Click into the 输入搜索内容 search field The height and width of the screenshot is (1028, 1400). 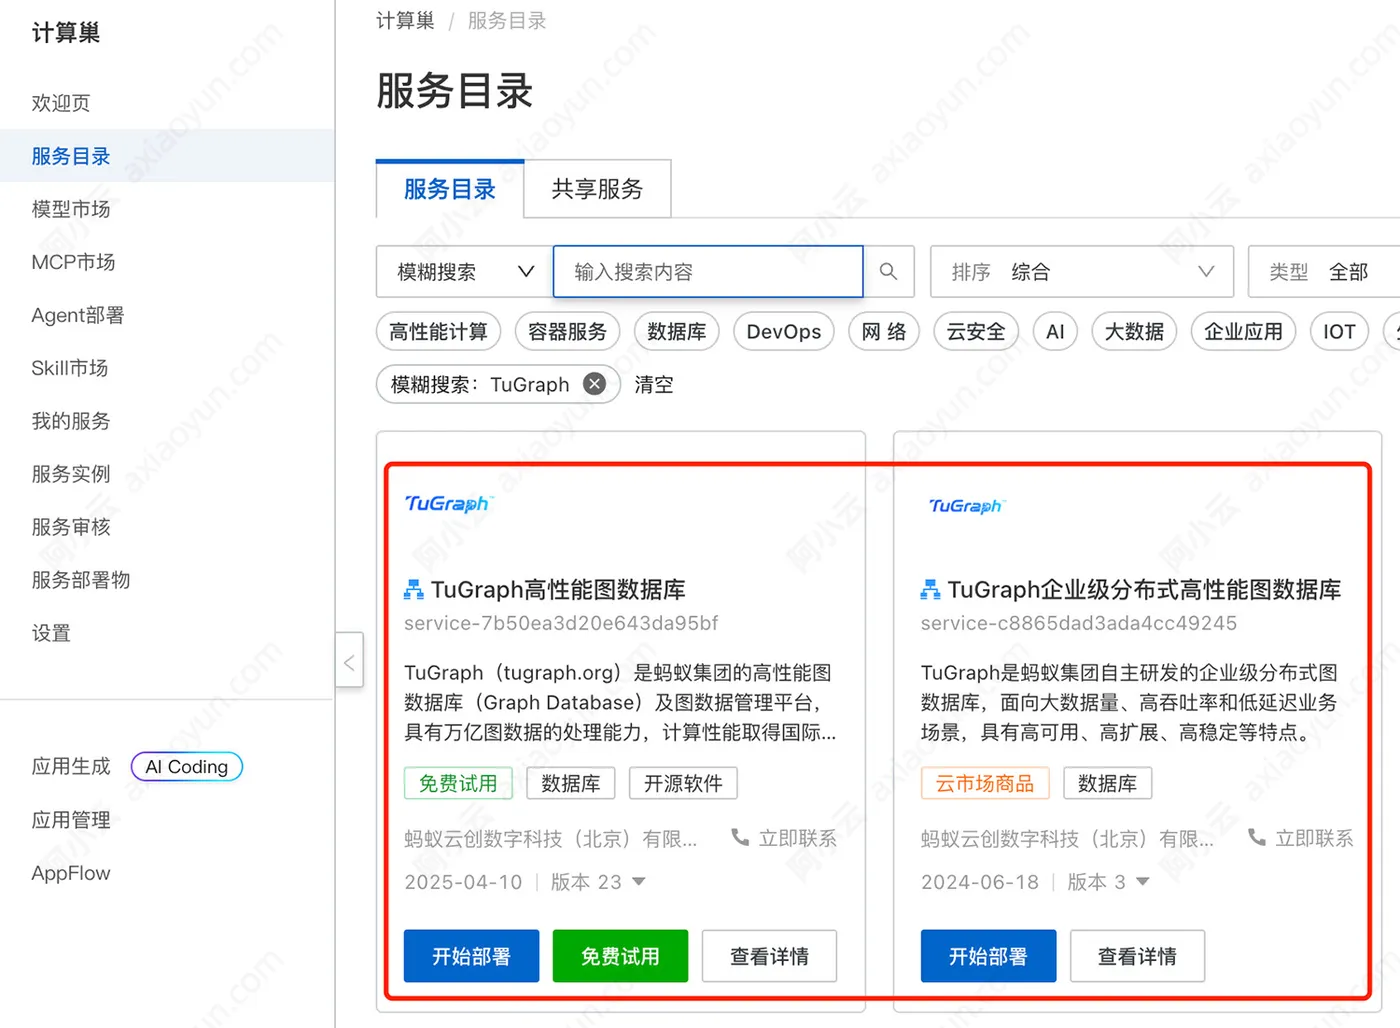point(708,272)
